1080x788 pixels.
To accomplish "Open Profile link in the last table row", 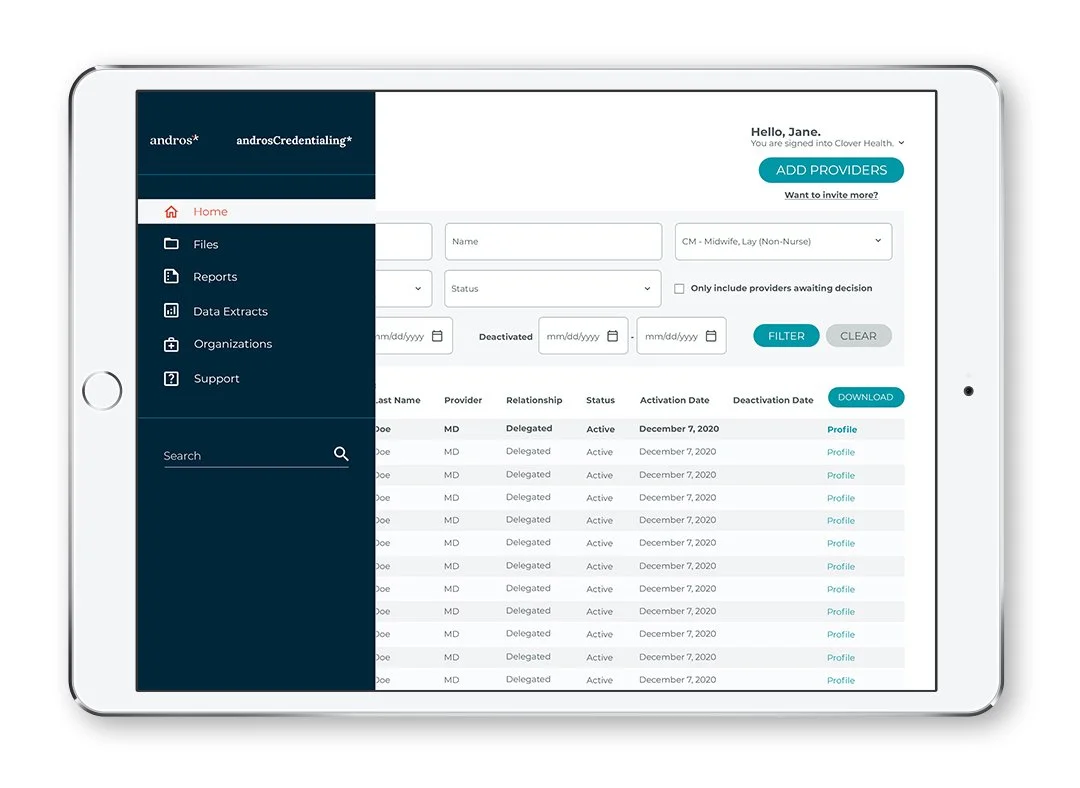I will tap(840, 680).
